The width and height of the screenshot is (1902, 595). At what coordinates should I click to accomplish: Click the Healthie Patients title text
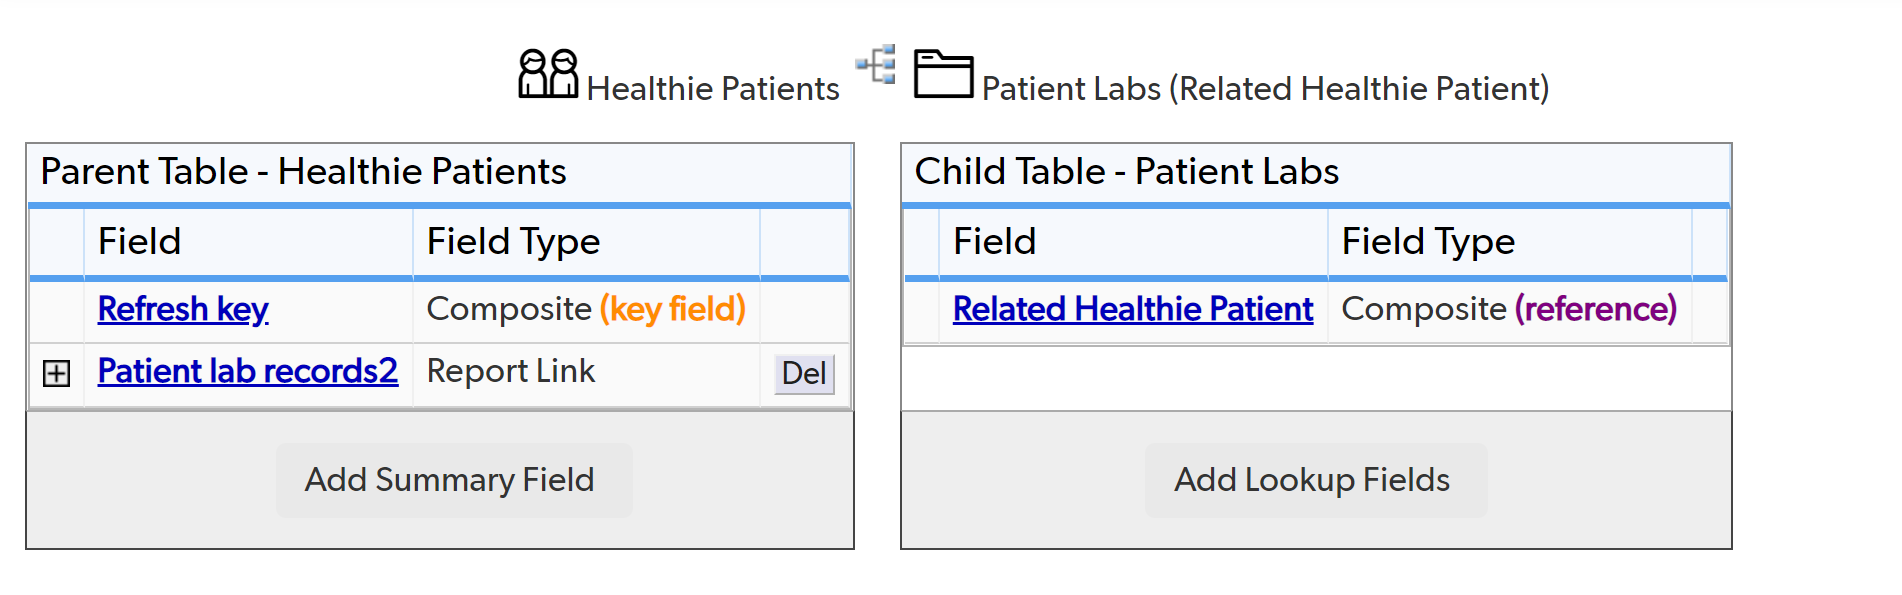[x=714, y=88]
